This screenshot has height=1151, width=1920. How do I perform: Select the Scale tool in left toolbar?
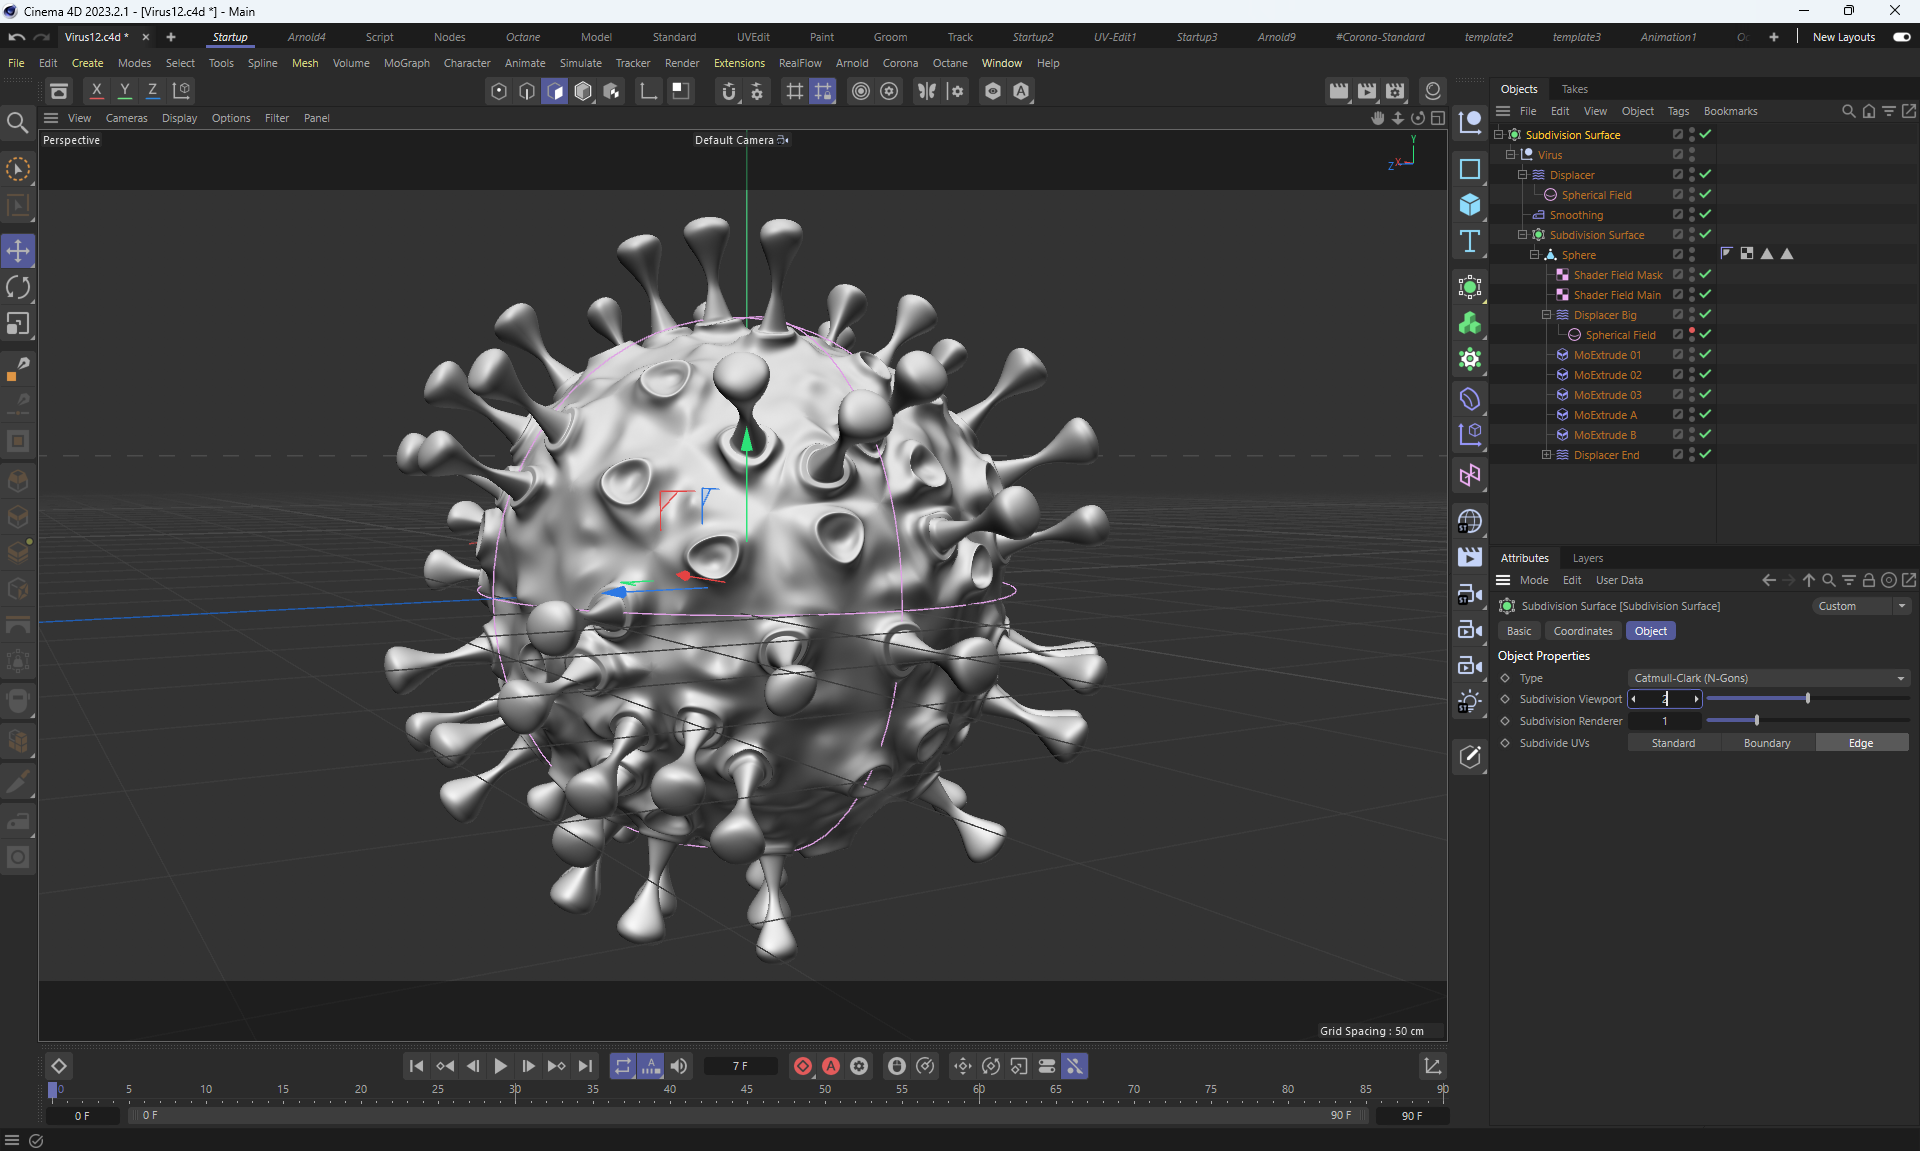coord(18,324)
